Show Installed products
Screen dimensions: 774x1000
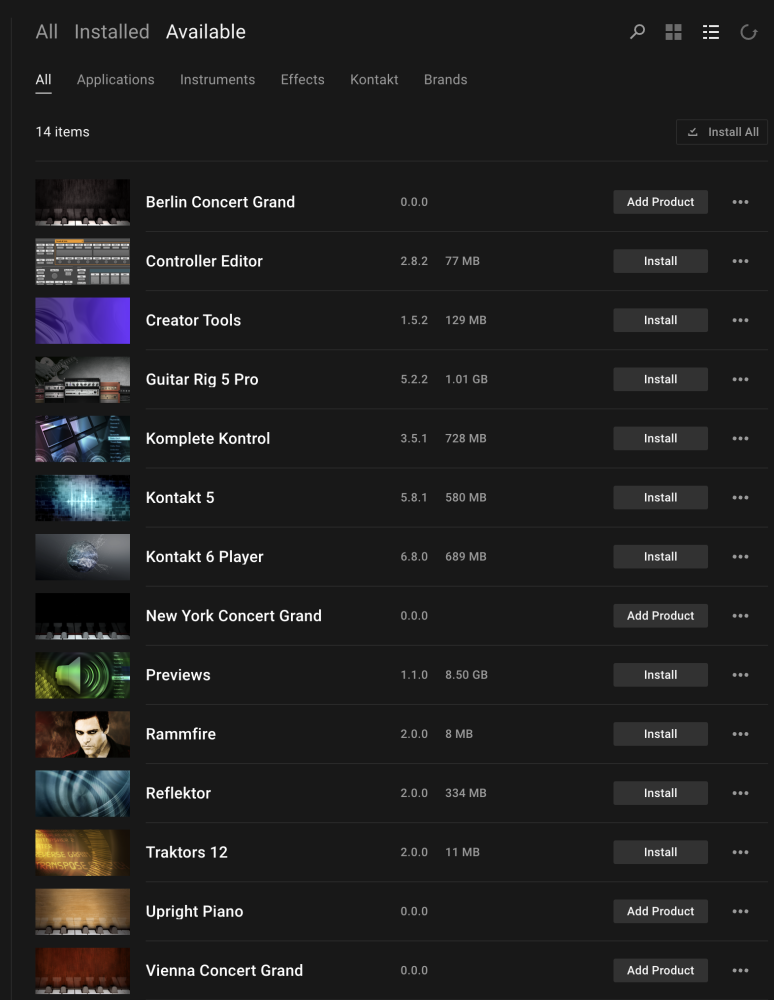(112, 32)
